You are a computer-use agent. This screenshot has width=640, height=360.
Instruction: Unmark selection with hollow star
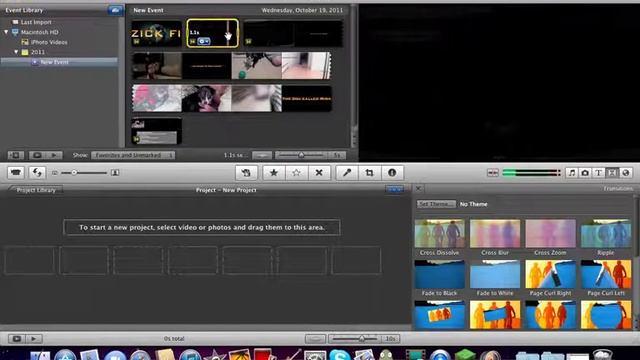296,173
